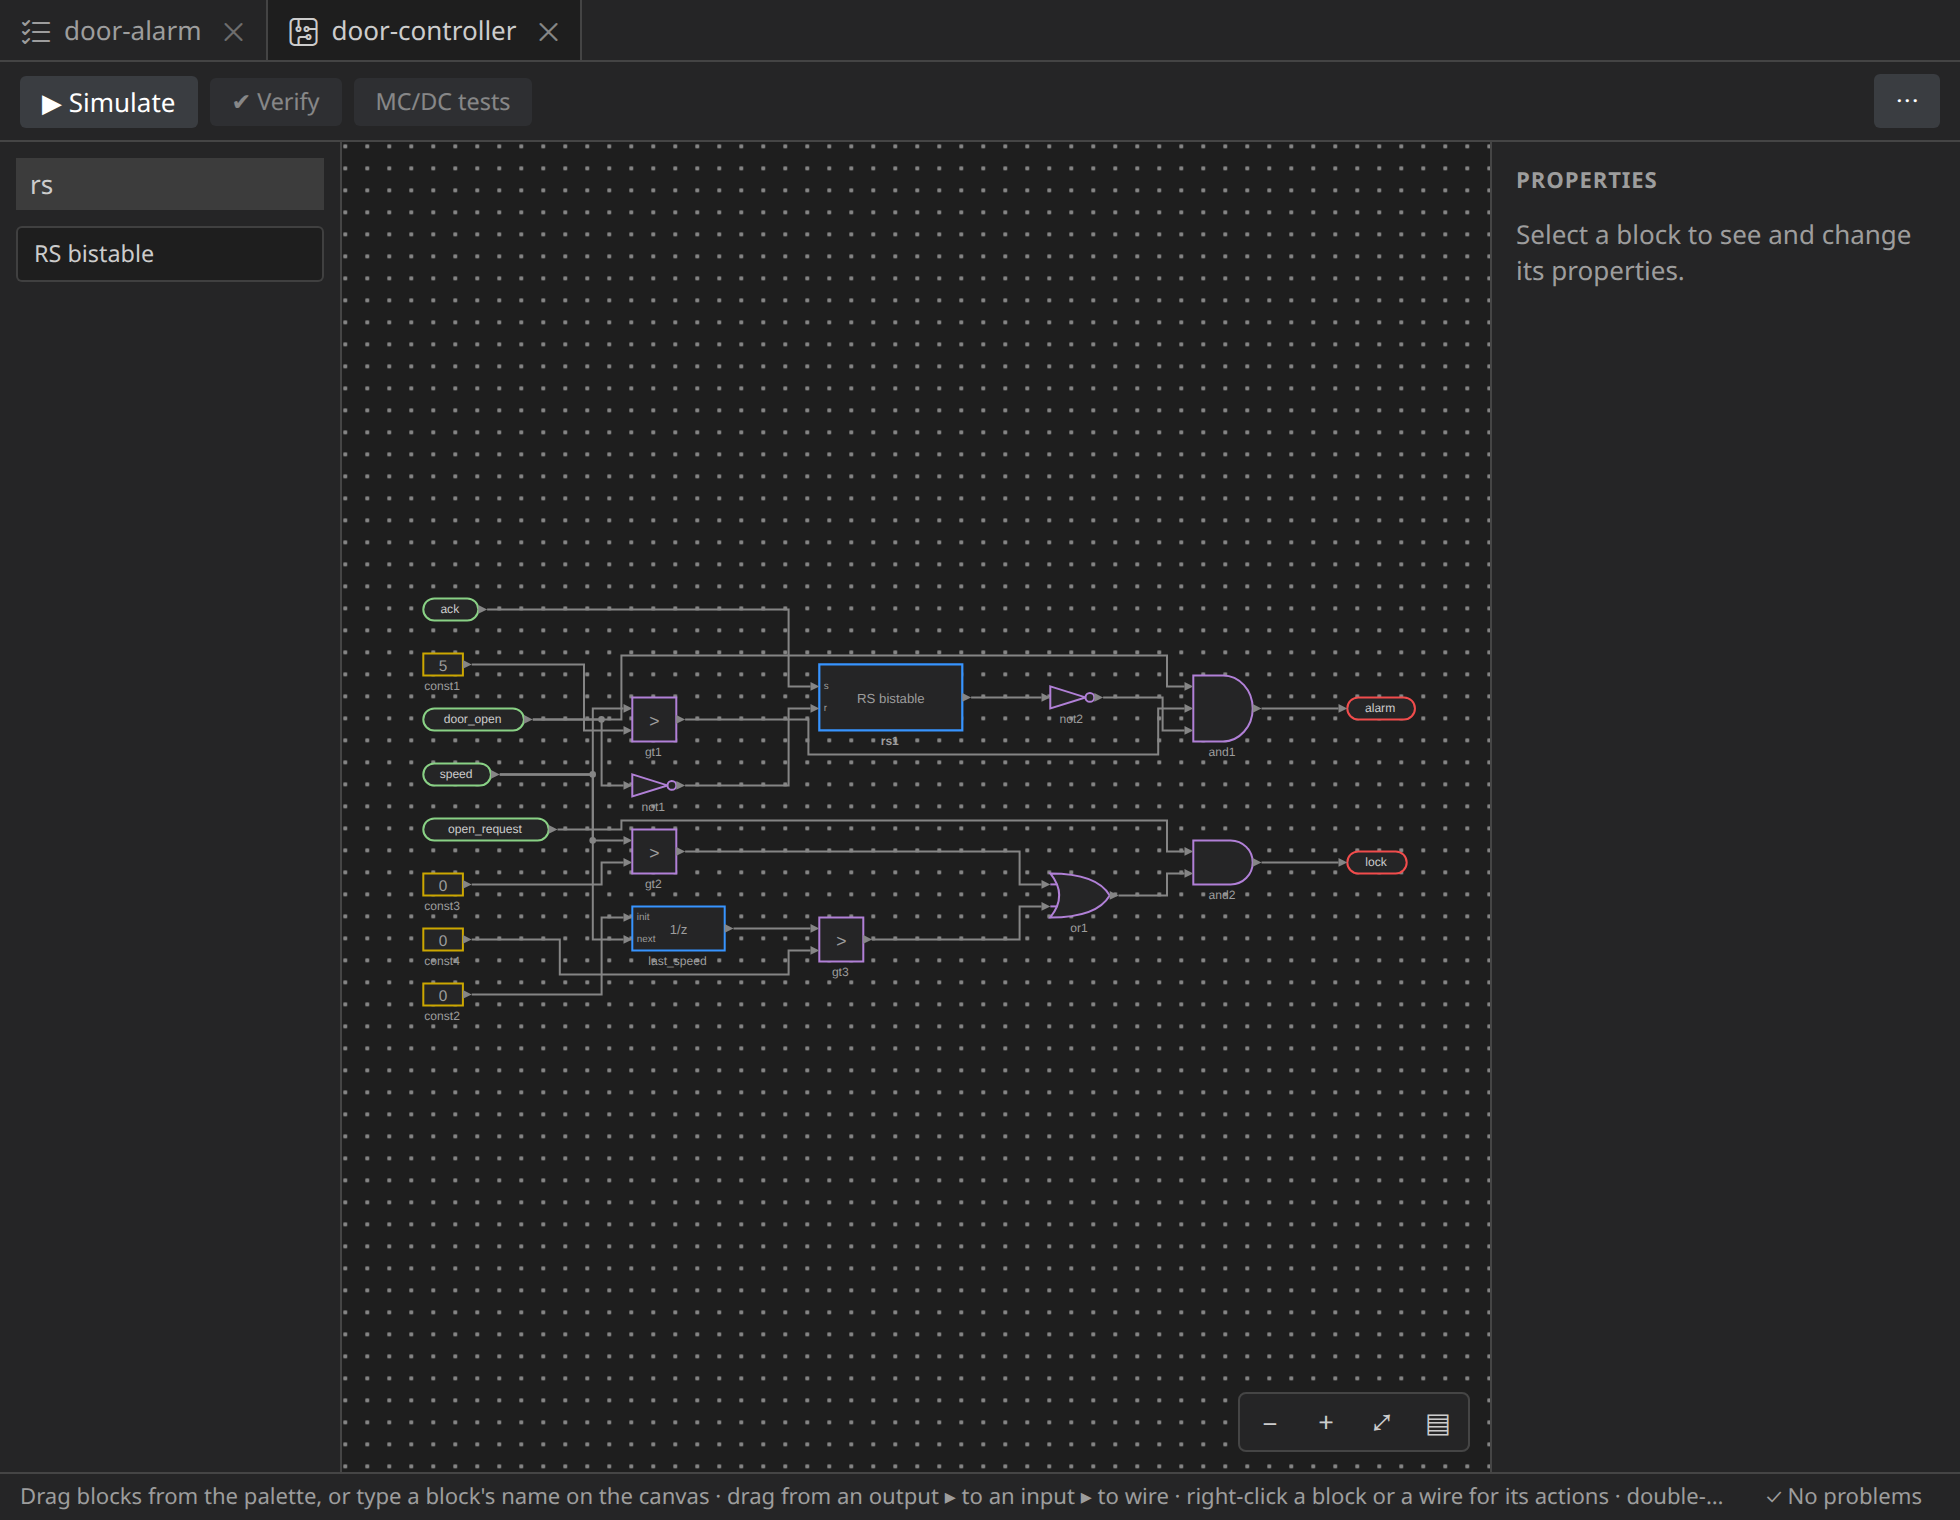Select the const2 constant block
Screen dimensions: 1960x1520
(443, 995)
